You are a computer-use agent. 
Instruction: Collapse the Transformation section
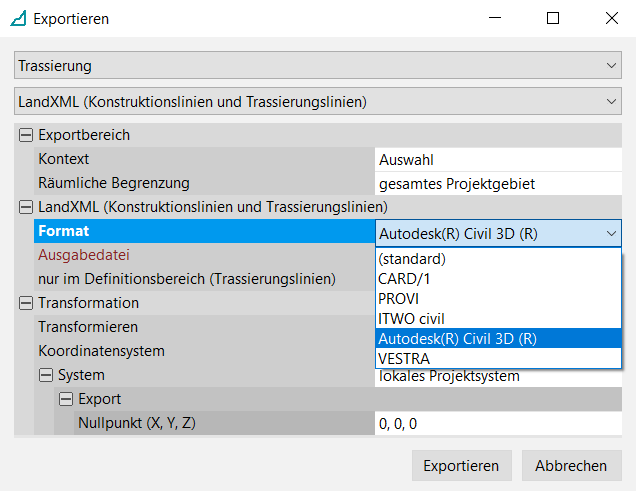pyautogui.click(x=25, y=303)
